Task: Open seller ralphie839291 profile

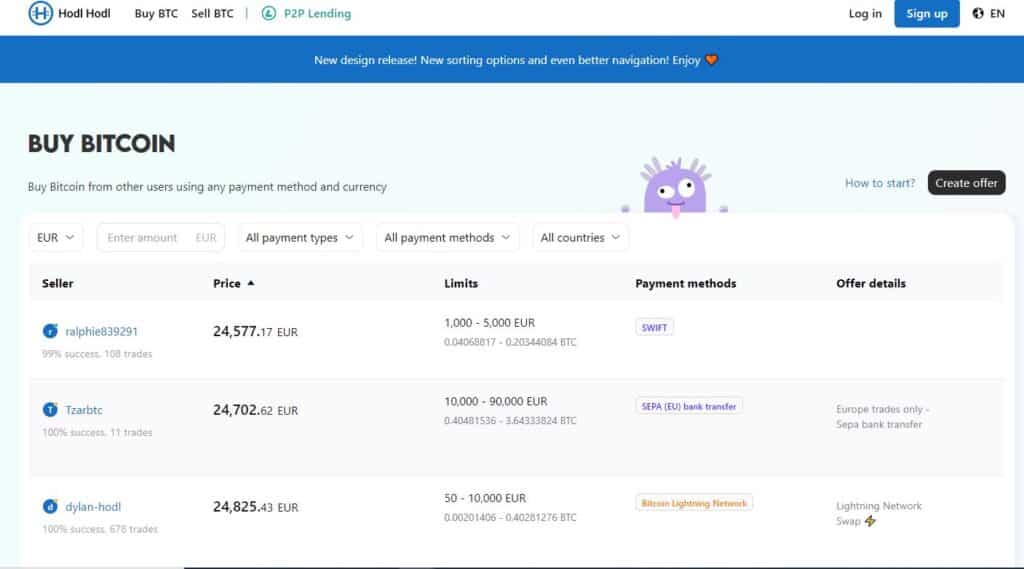Action: (101, 331)
